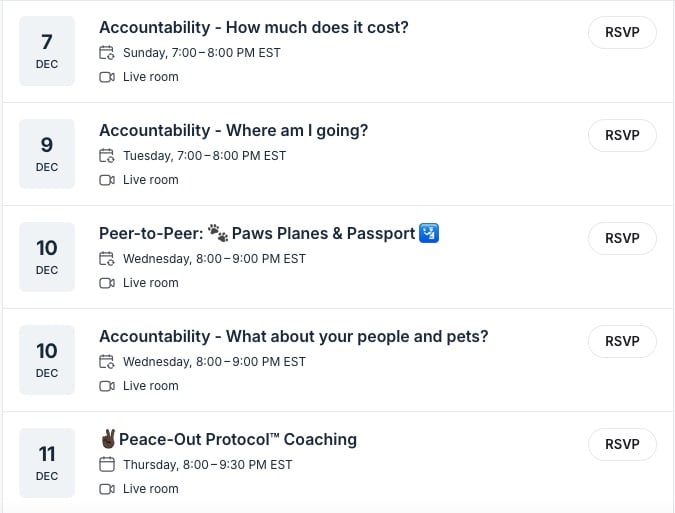Click video camera icon for Dec 11 live room

point(107,489)
